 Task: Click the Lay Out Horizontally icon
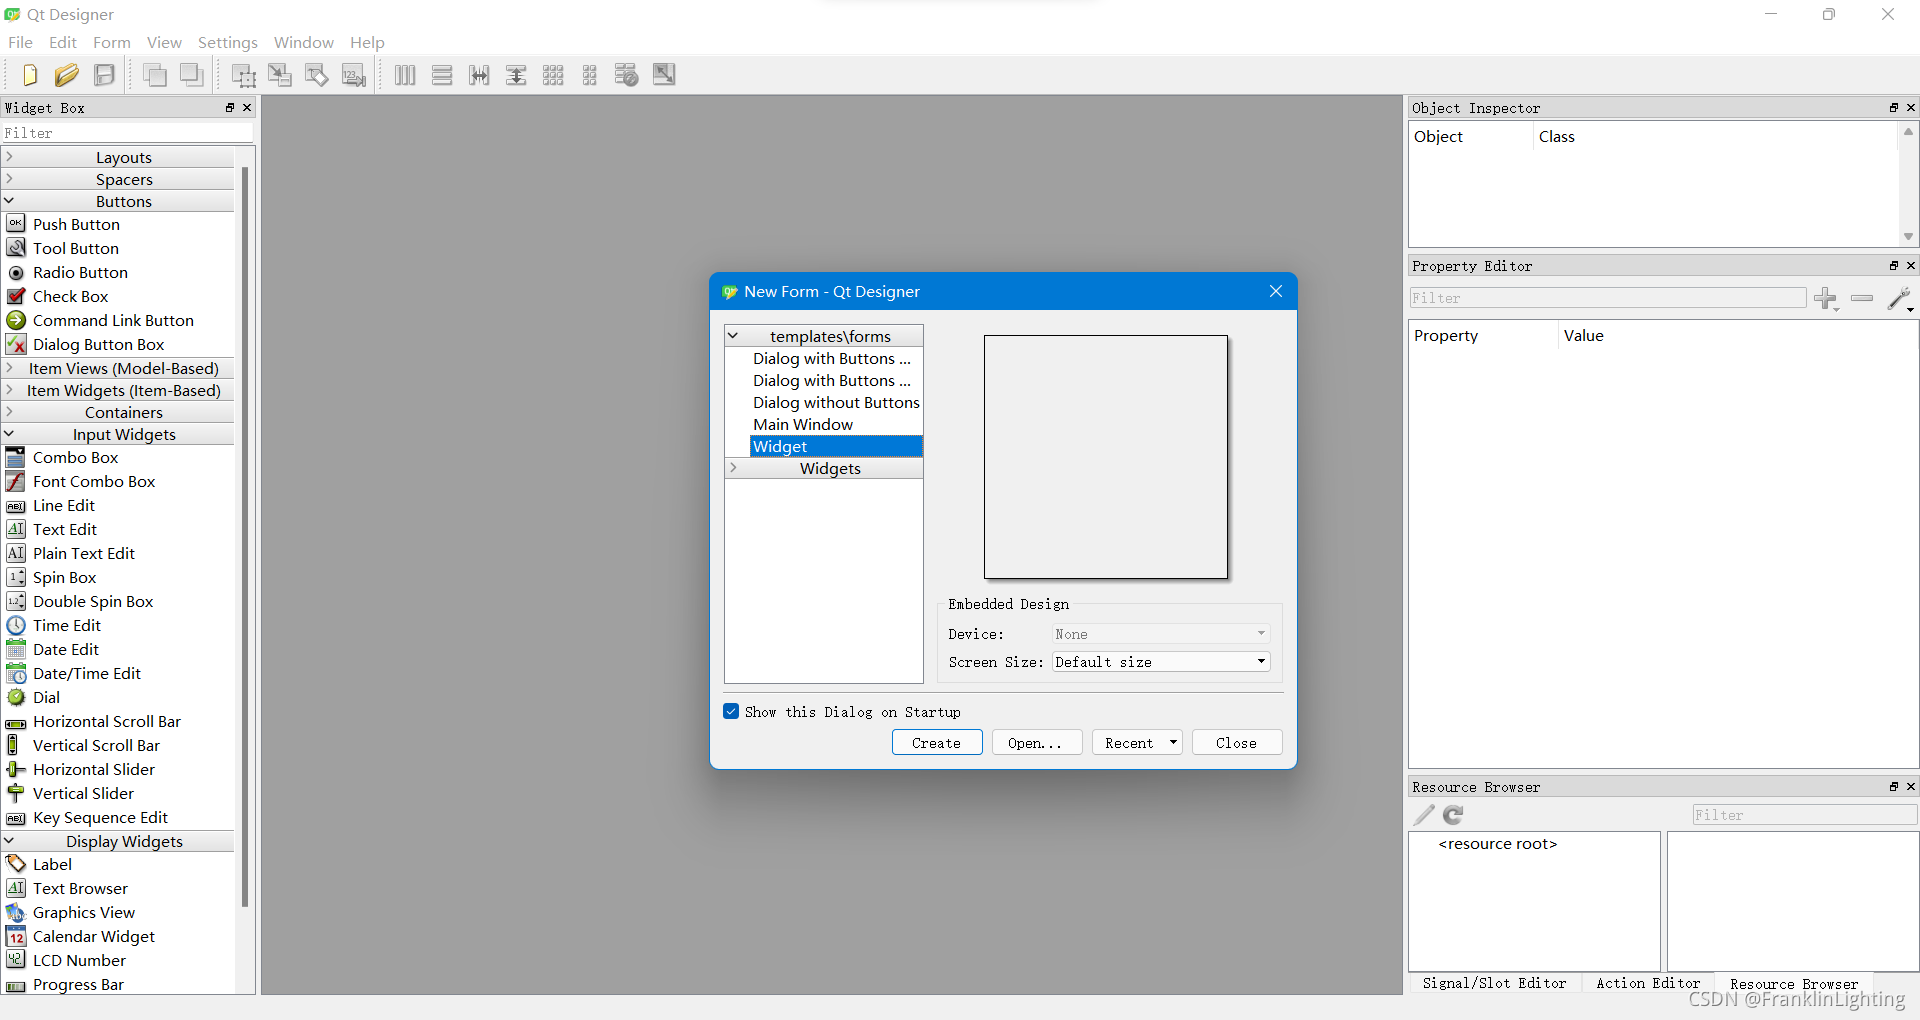click(405, 75)
